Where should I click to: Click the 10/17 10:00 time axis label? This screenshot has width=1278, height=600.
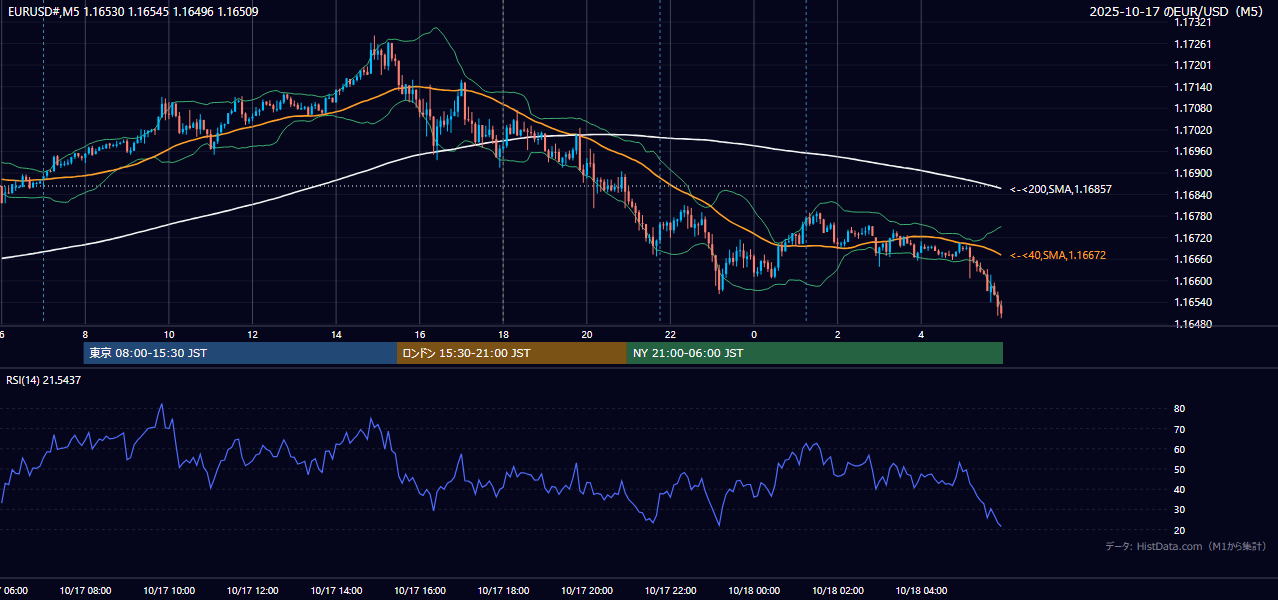tap(169, 590)
